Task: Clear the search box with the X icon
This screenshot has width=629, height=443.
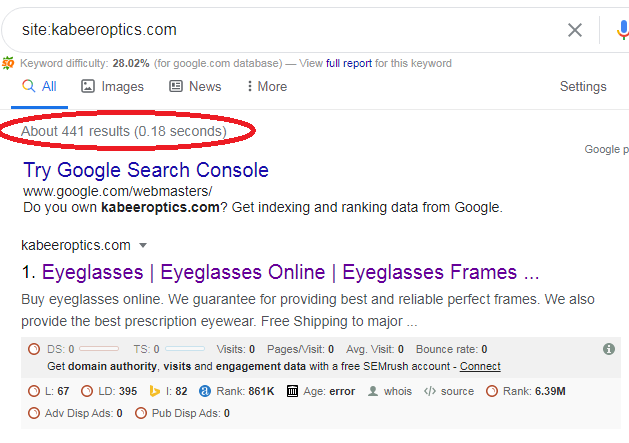Action: [574, 30]
